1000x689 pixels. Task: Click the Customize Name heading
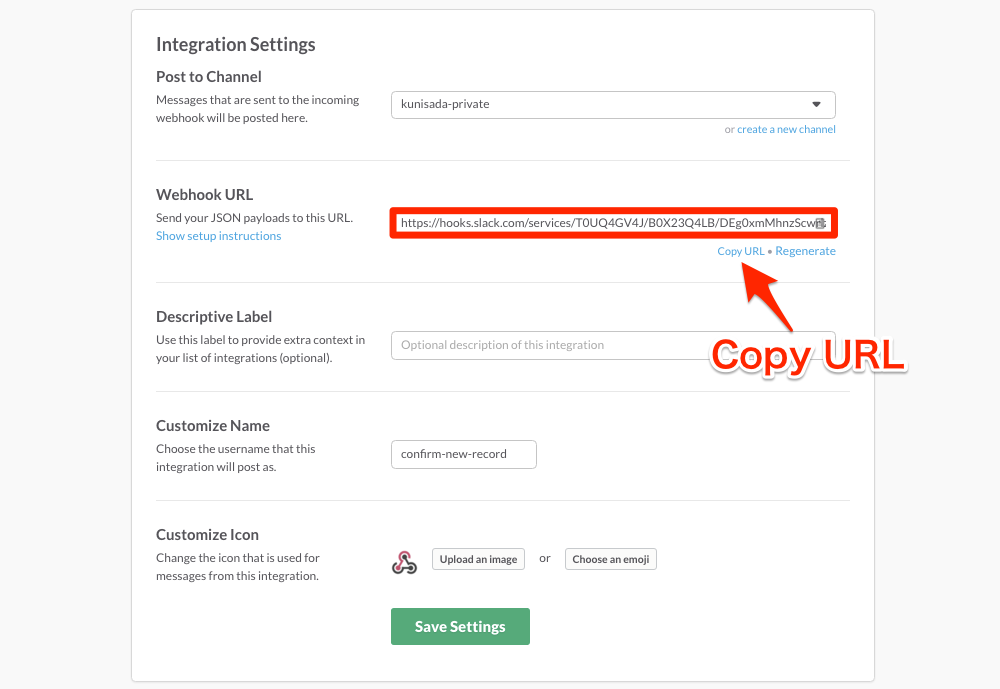click(212, 426)
